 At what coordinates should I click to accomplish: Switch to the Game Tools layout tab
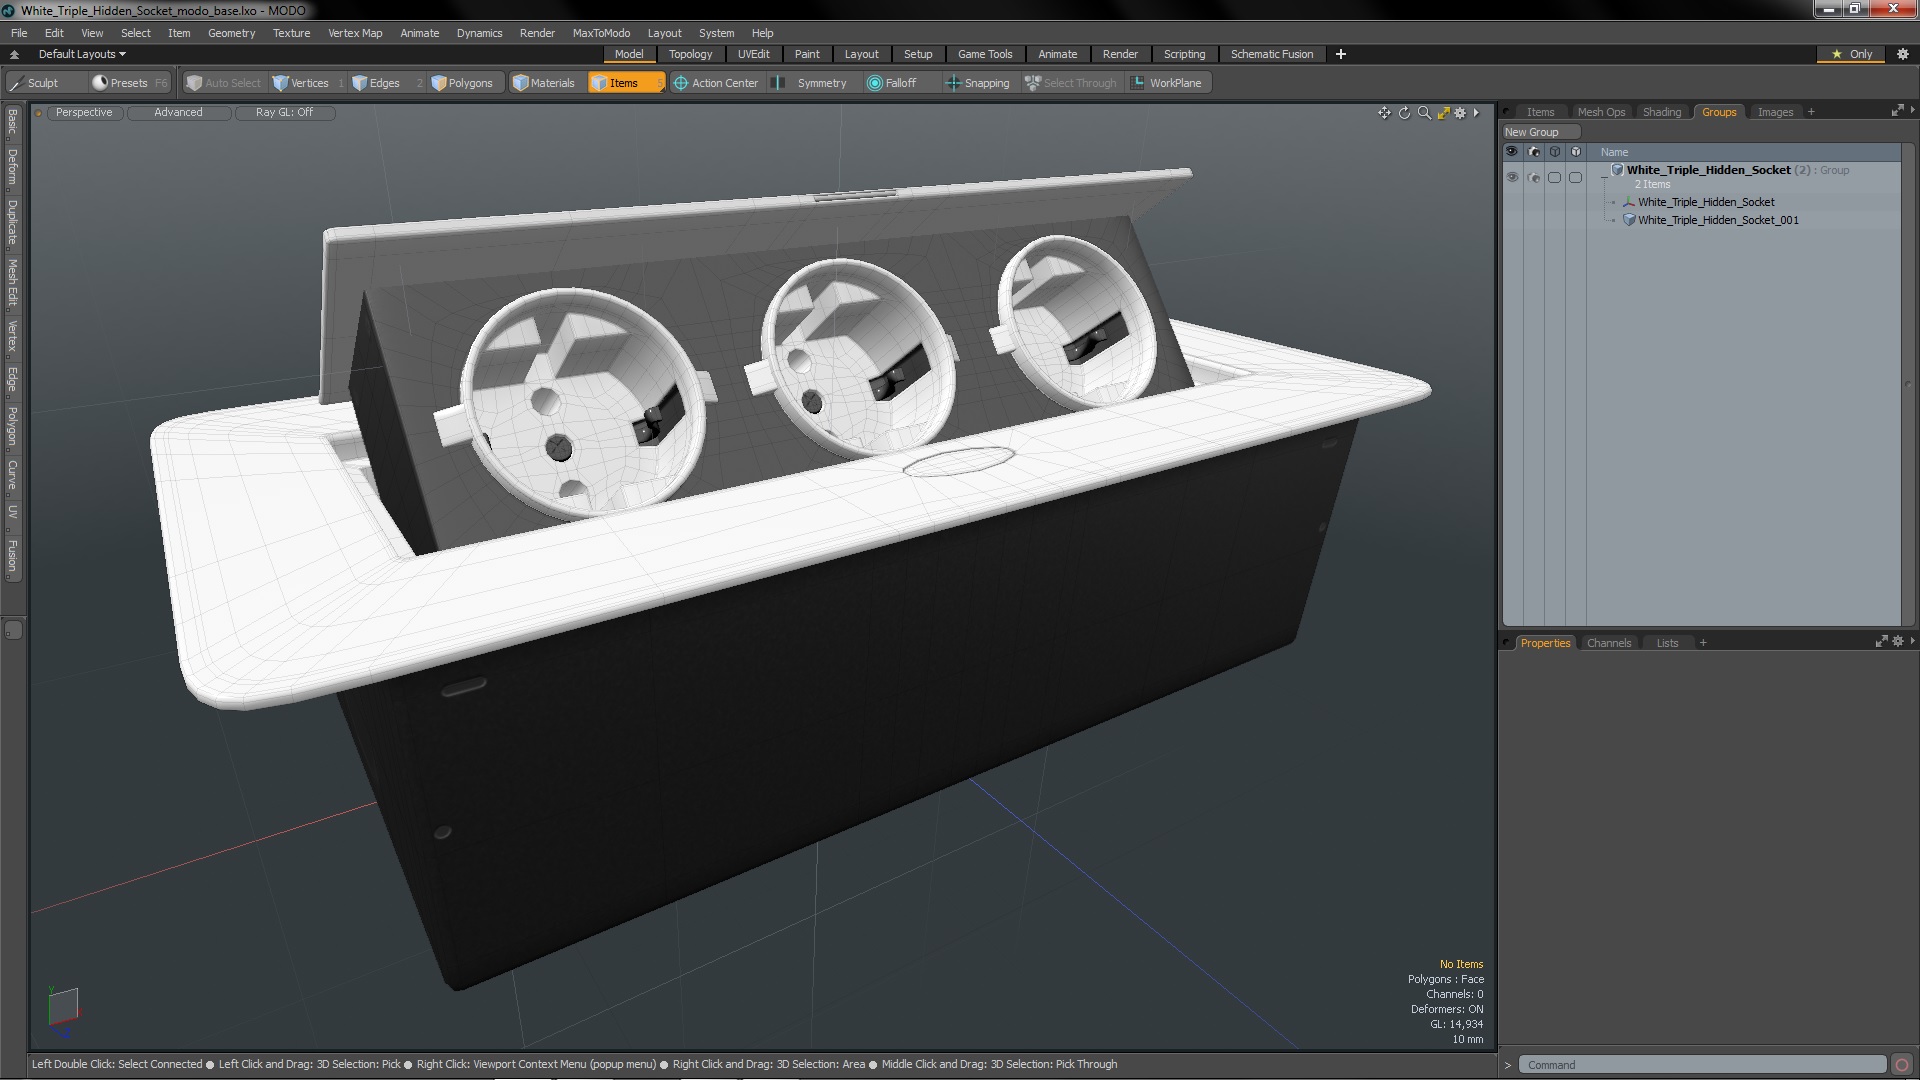[984, 54]
